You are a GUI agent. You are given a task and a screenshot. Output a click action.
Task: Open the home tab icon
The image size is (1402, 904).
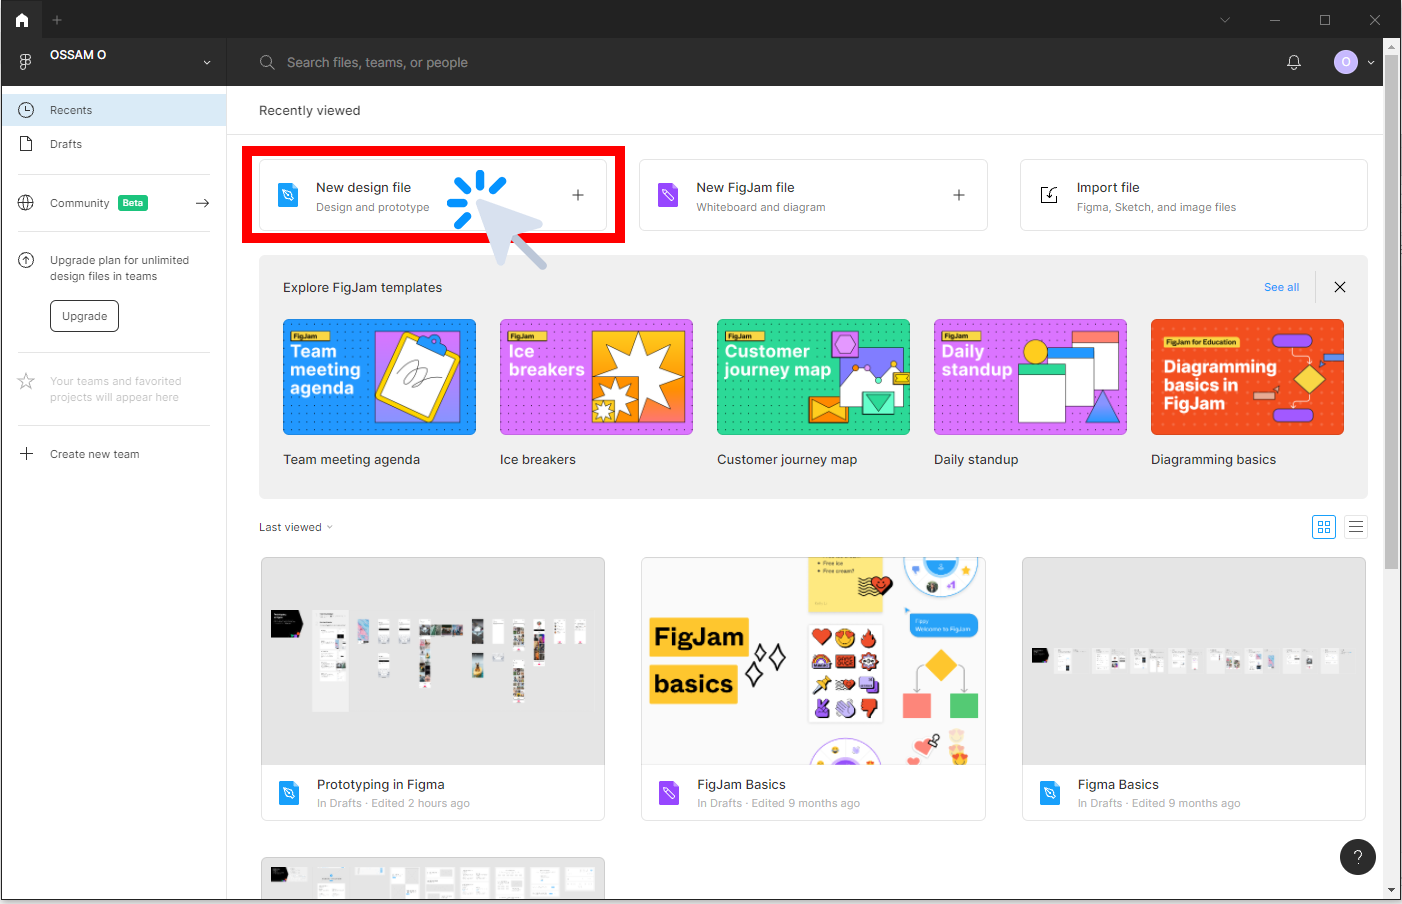[22, 20]
